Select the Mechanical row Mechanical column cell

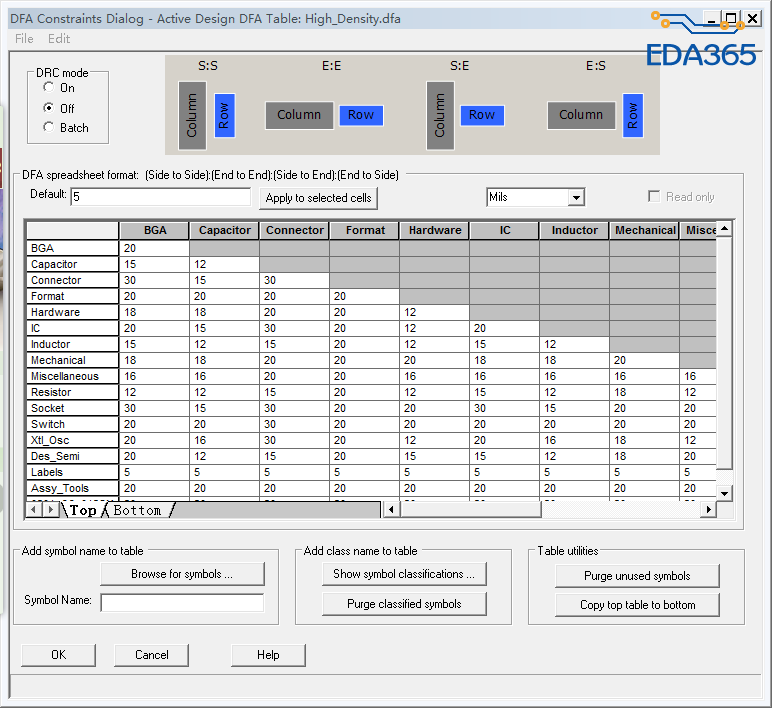pos(645,360)
